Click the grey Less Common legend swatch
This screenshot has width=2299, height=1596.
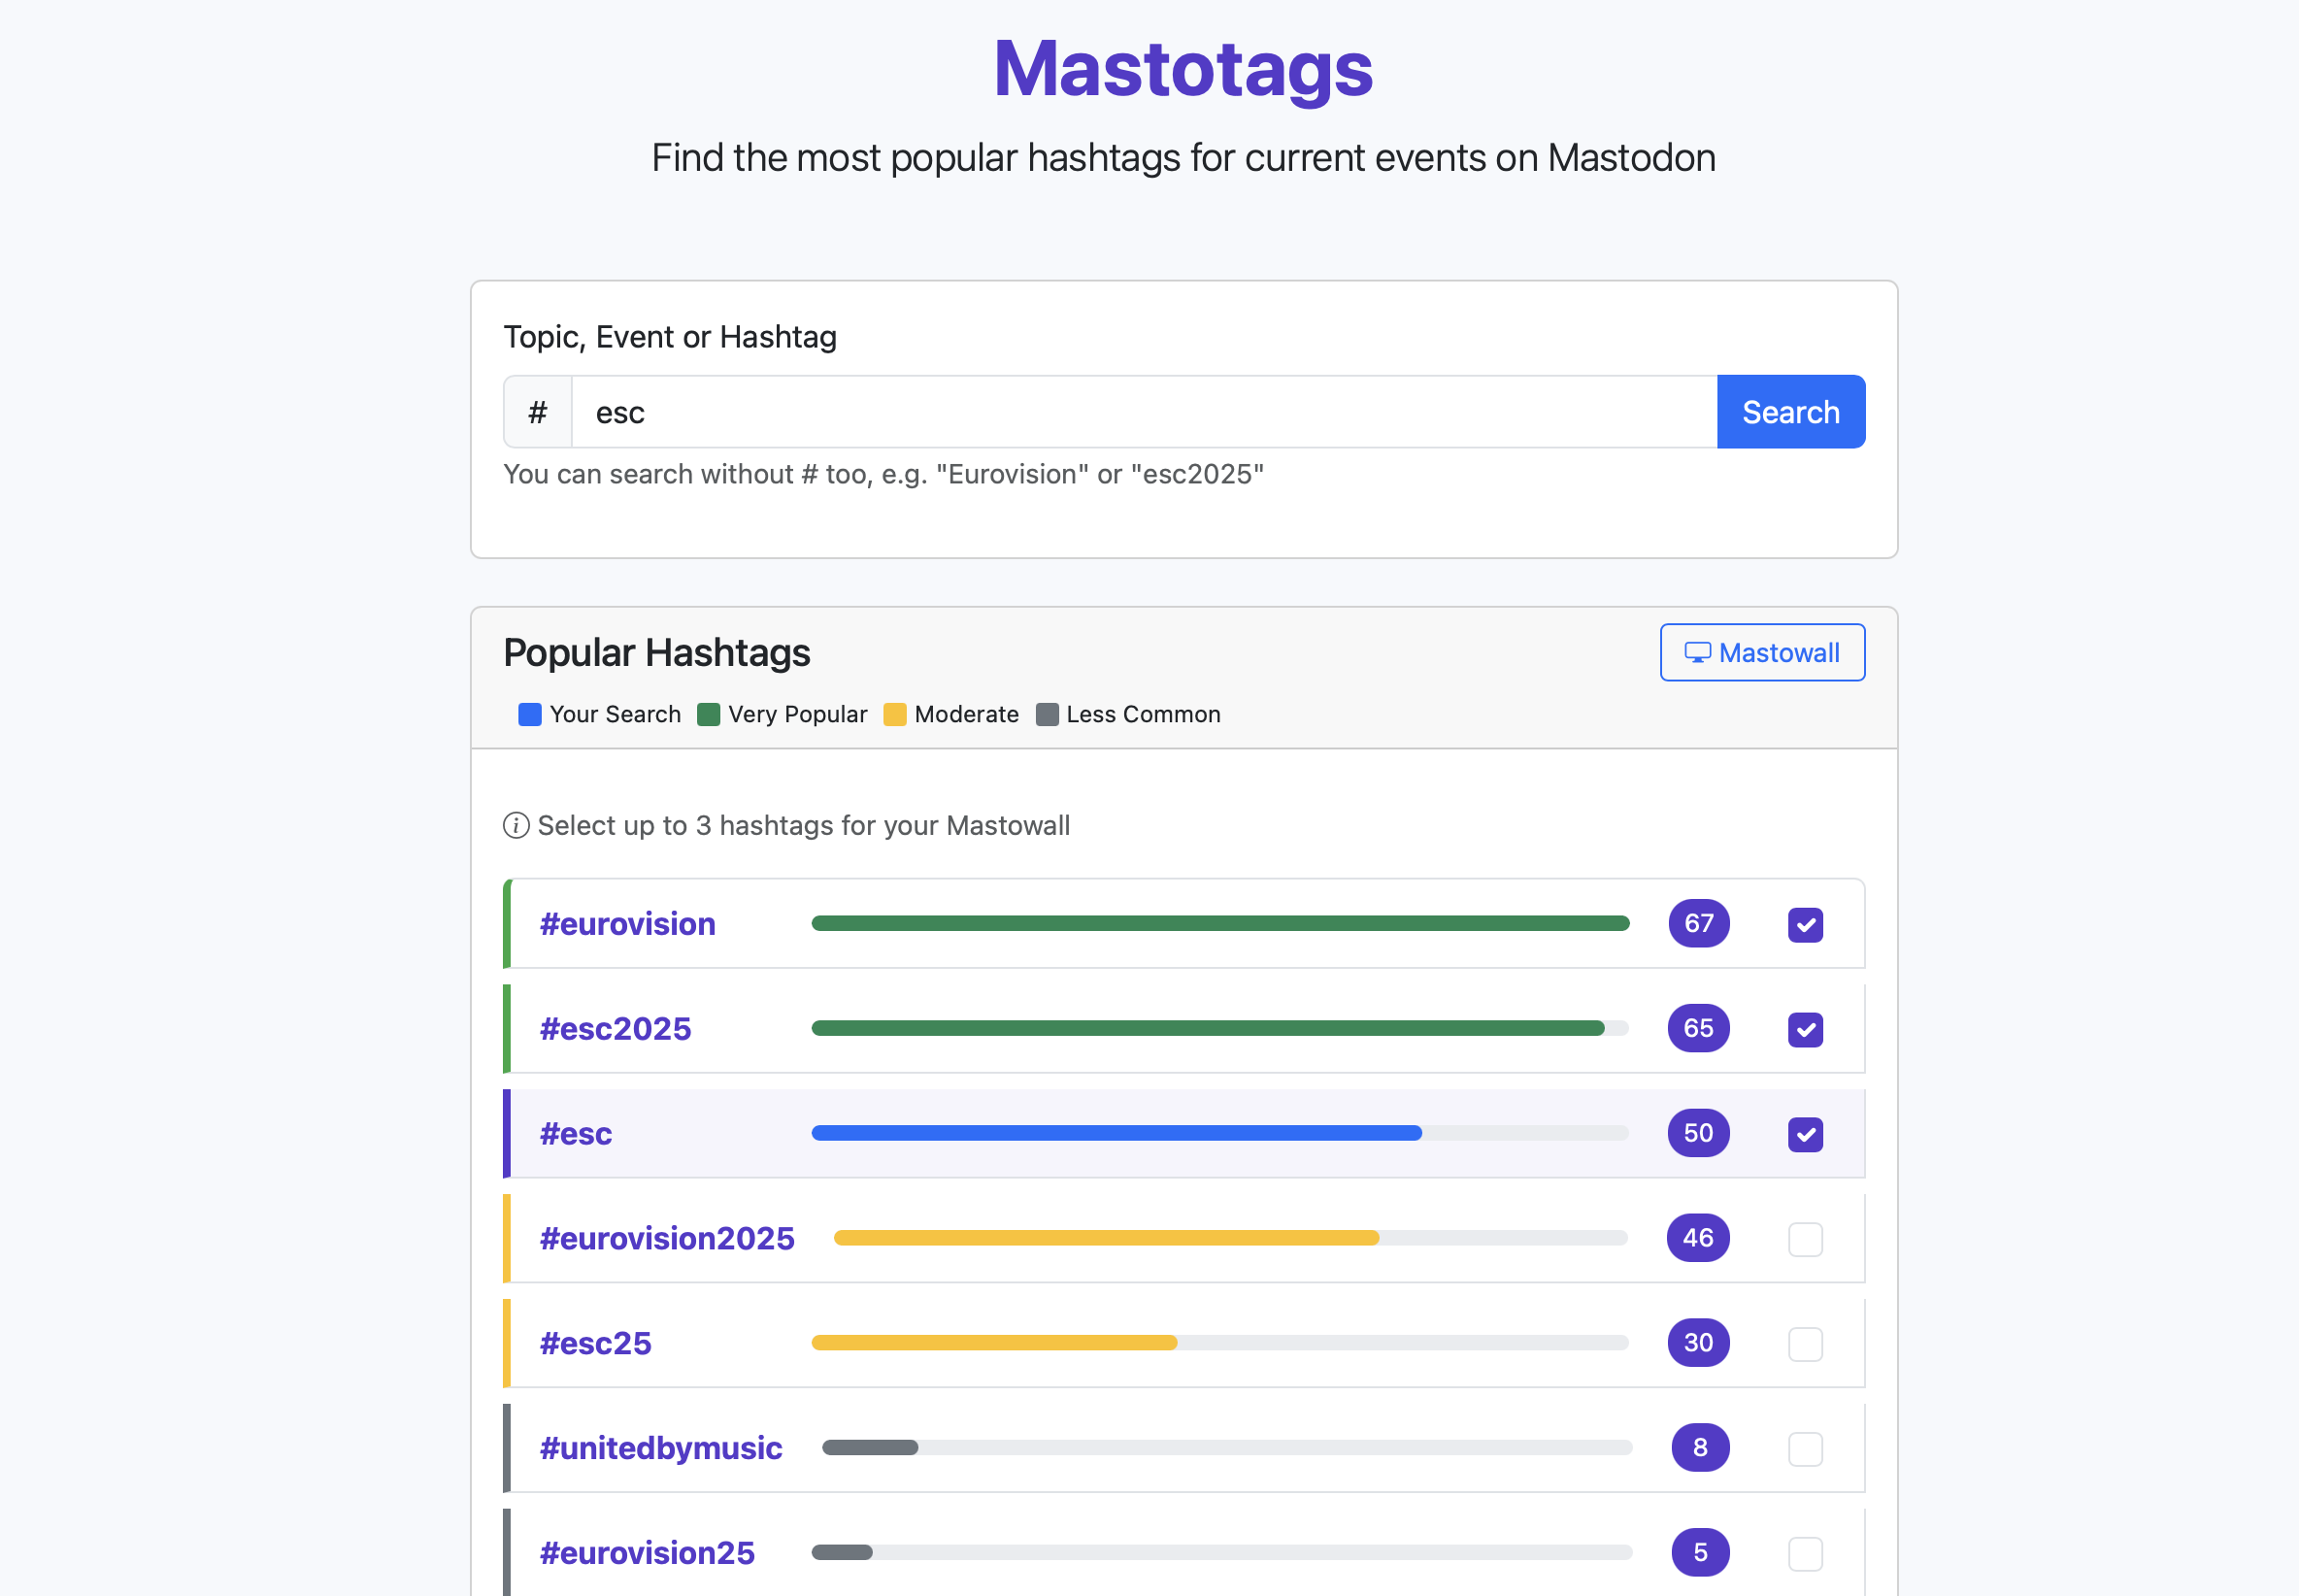[1046, 714]
